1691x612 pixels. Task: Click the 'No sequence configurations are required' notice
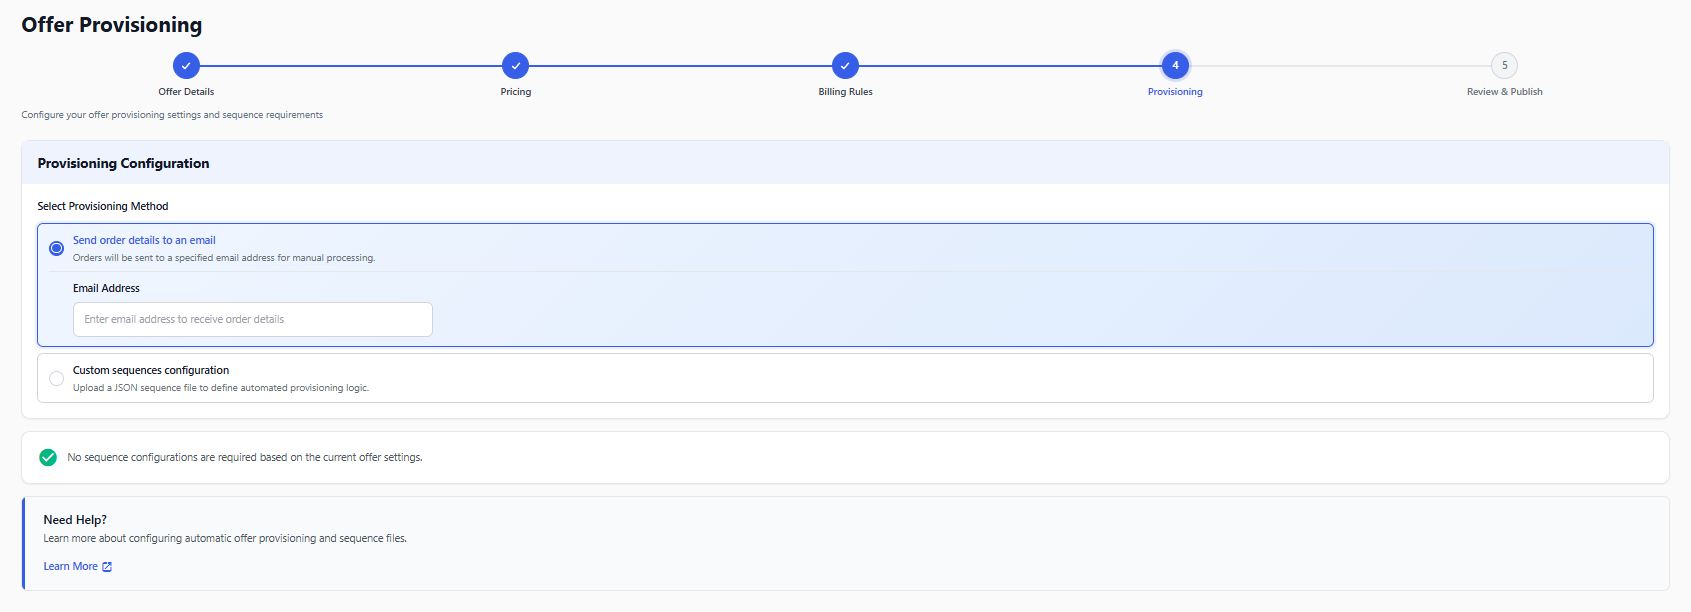[x=845, y=458]
